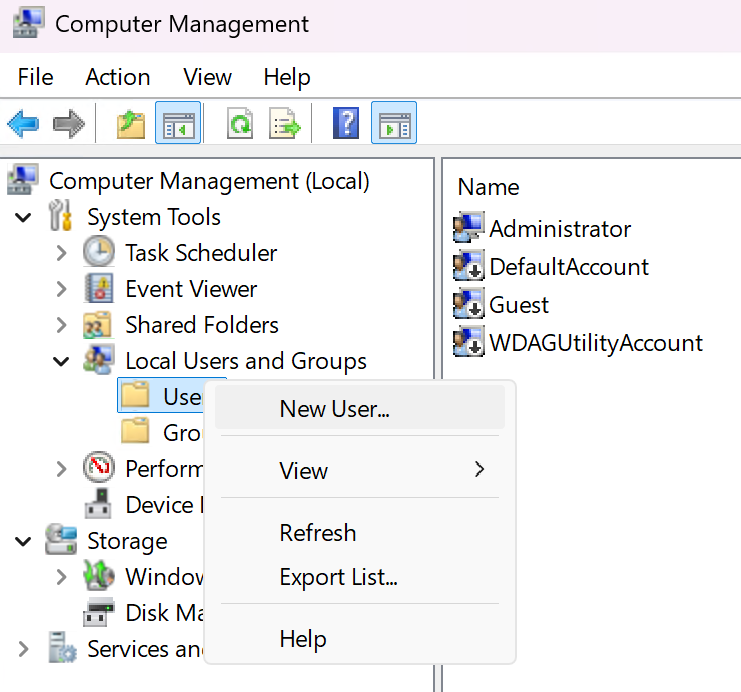Collapse the Storage node
This screenshot has width=741, height=692.
tap(23, 541)
